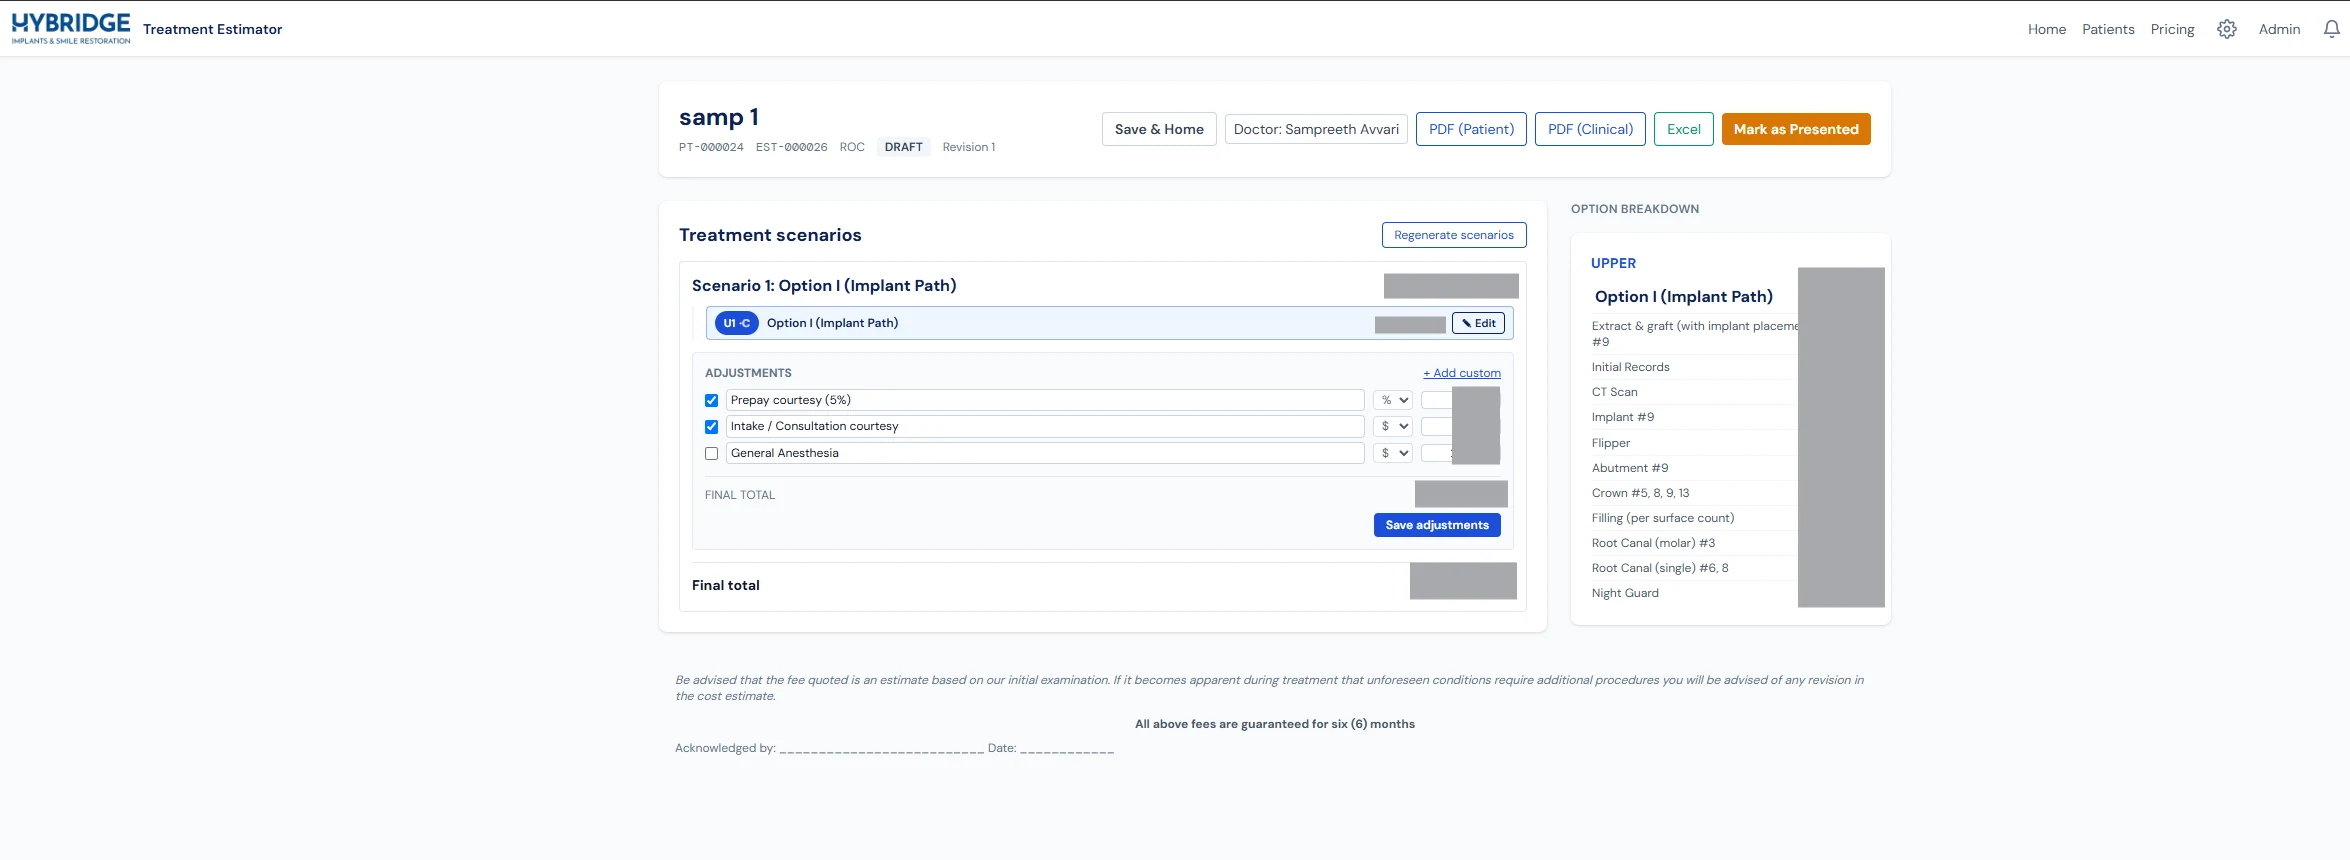2350x860 pixels.
Task: Open the settings gear icon
Action: pyautogui.click(x=2226, y=29)
